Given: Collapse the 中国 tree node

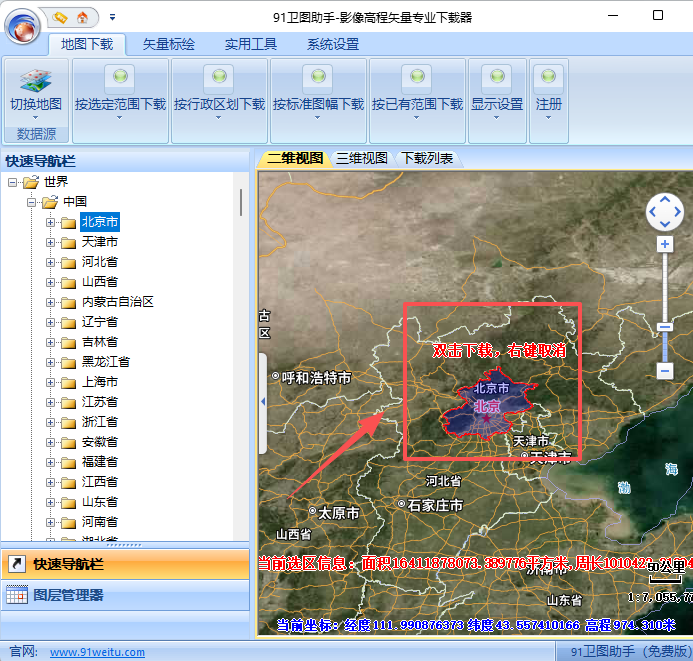Looking at the screenshot, I should pos(31,202).
